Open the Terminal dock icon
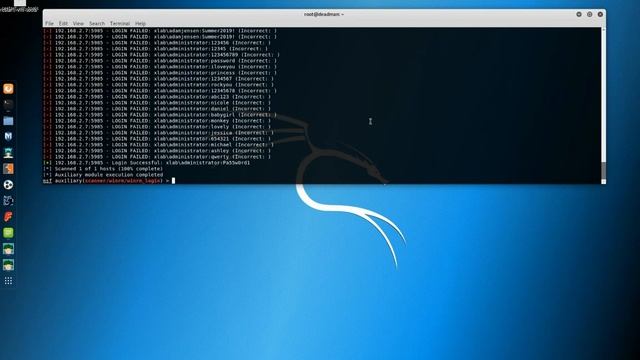Image resolution: width=640 pixels, height=360 pixels. click(x=8, y=104)
